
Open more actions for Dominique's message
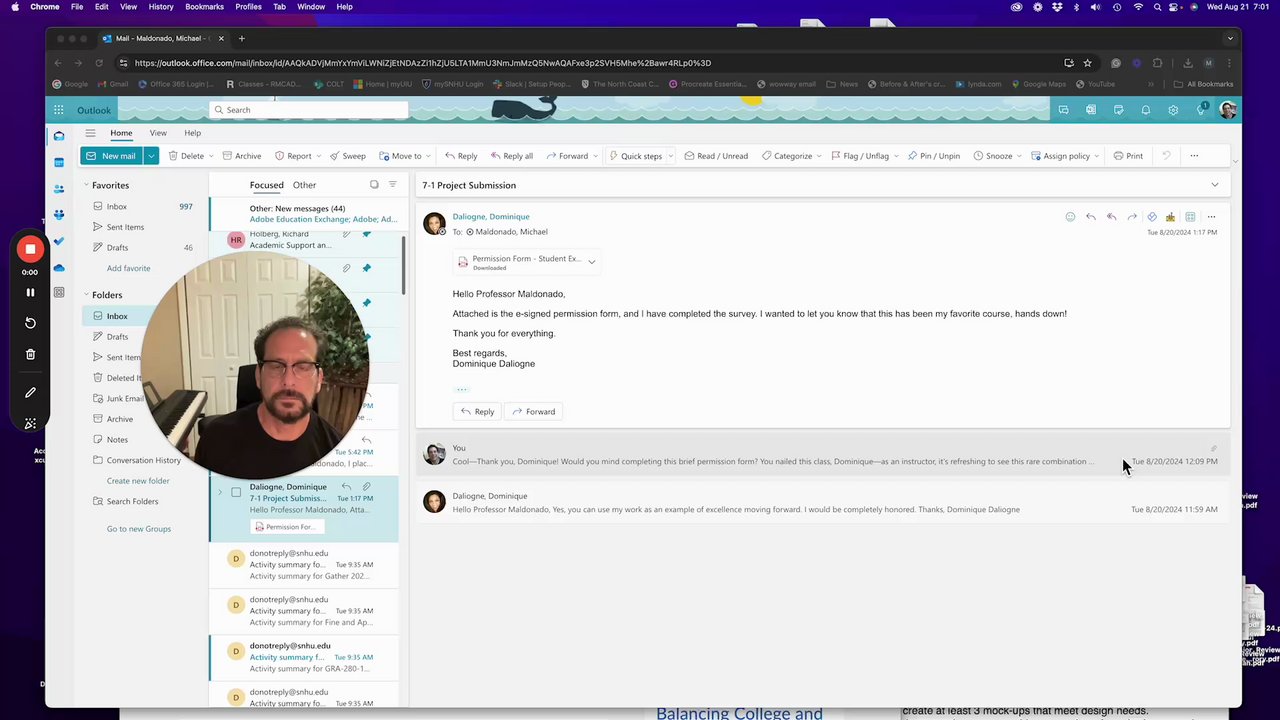[x=1211, y=217]
